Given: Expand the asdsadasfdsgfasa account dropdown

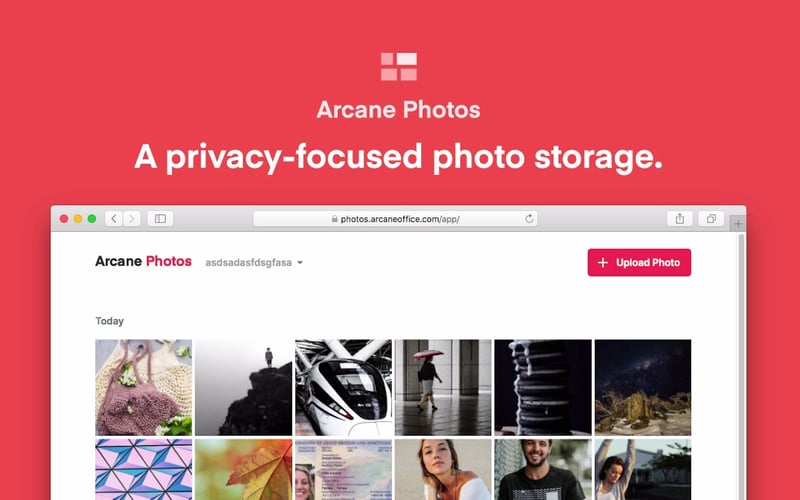Looking at the screenshot, I should point(254,262).
